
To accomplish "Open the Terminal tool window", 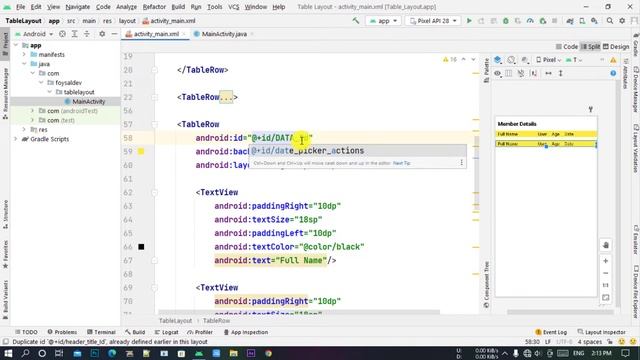I will tap(102, 332).
